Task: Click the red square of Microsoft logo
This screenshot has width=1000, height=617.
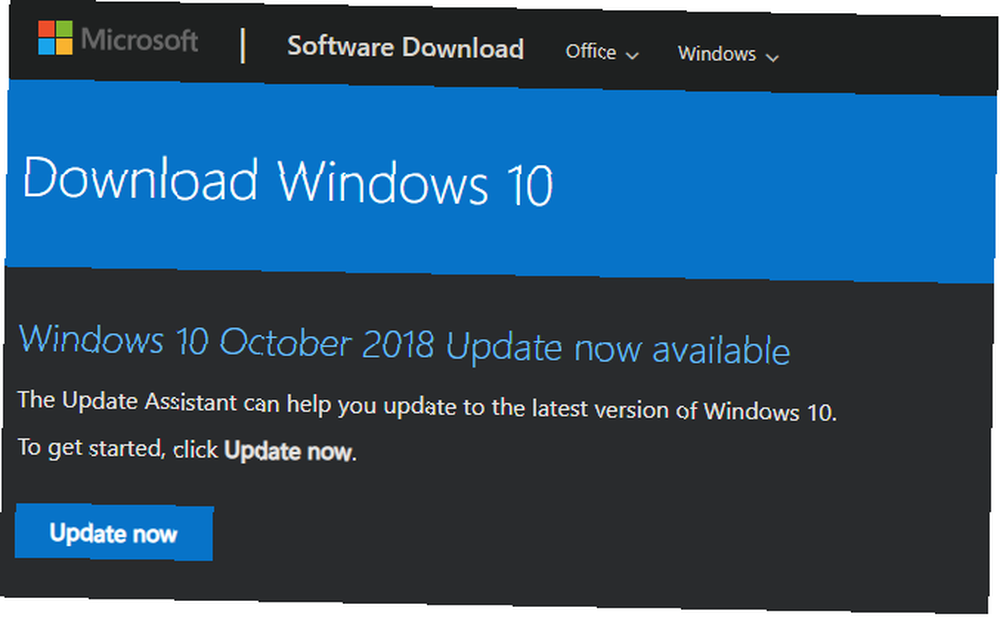Action: click(47, 29)
